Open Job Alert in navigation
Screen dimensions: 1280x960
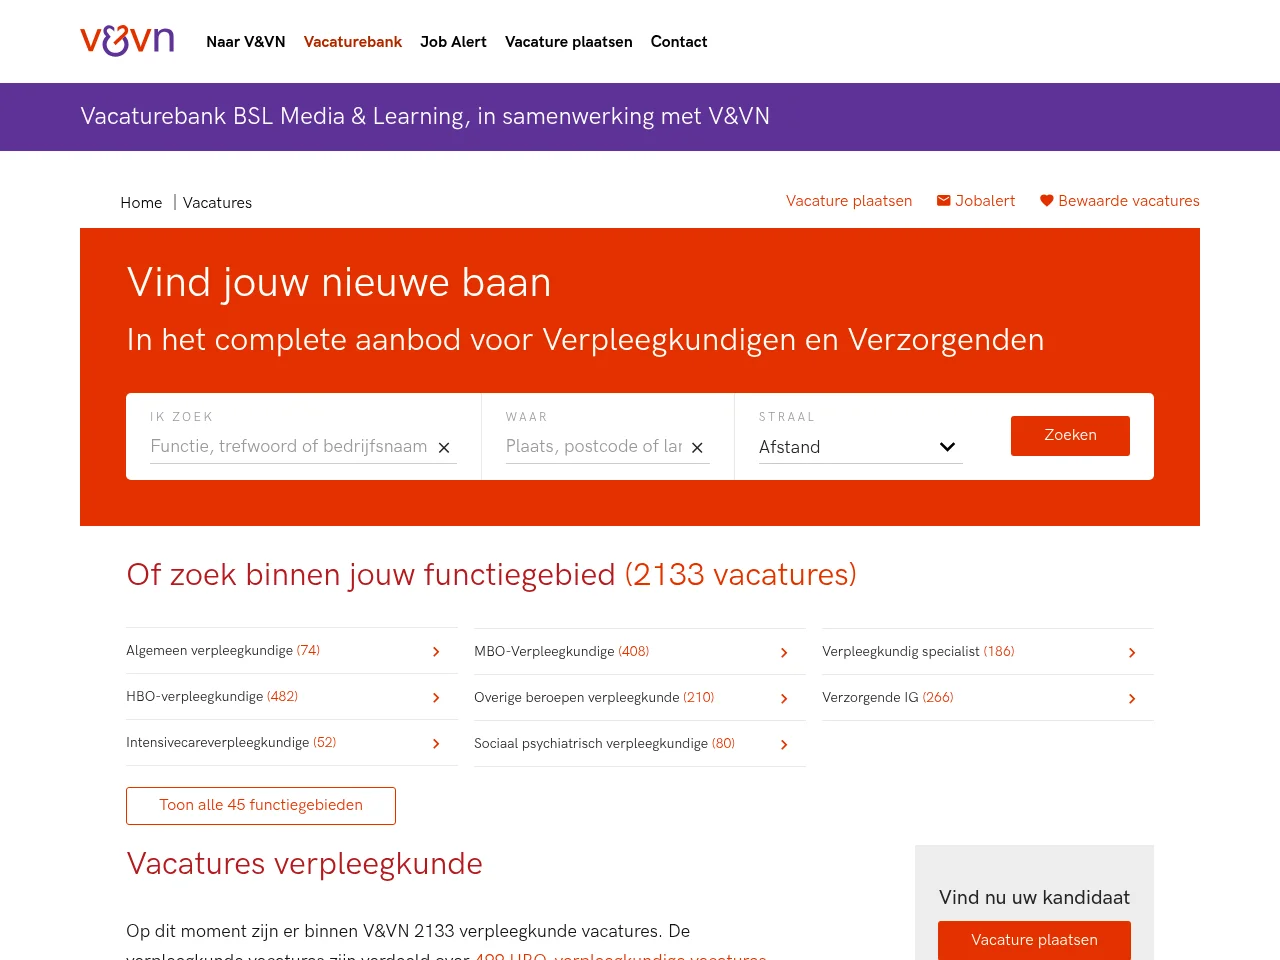[453, 42]
